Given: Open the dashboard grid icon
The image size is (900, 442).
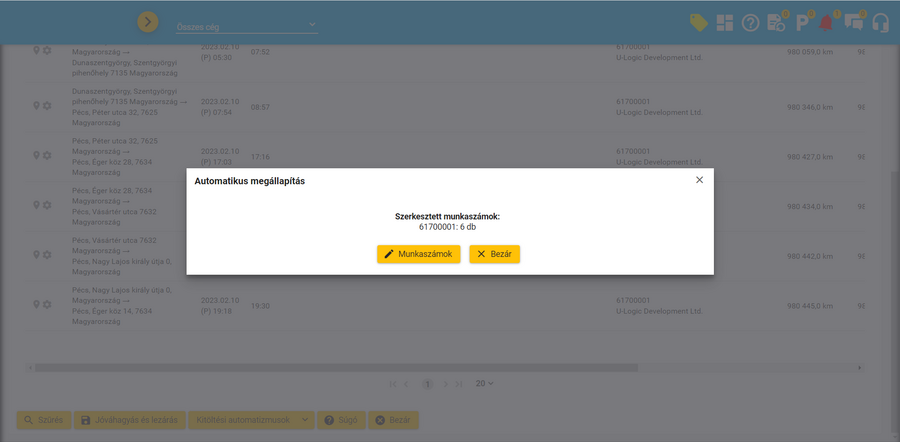Looking at the screenshot, I should pos(724,22).
